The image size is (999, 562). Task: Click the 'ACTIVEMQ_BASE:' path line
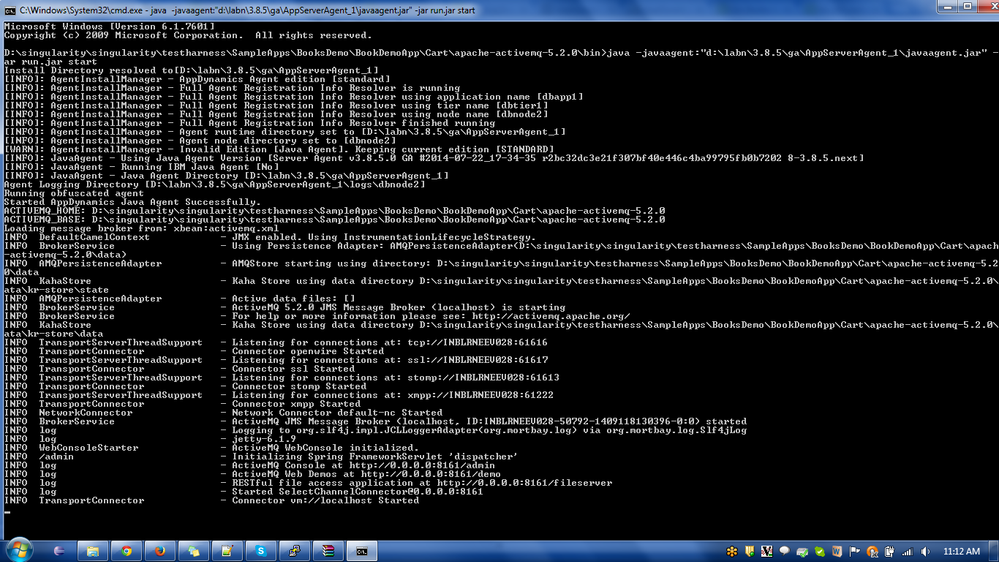click(x=334, y=220)
